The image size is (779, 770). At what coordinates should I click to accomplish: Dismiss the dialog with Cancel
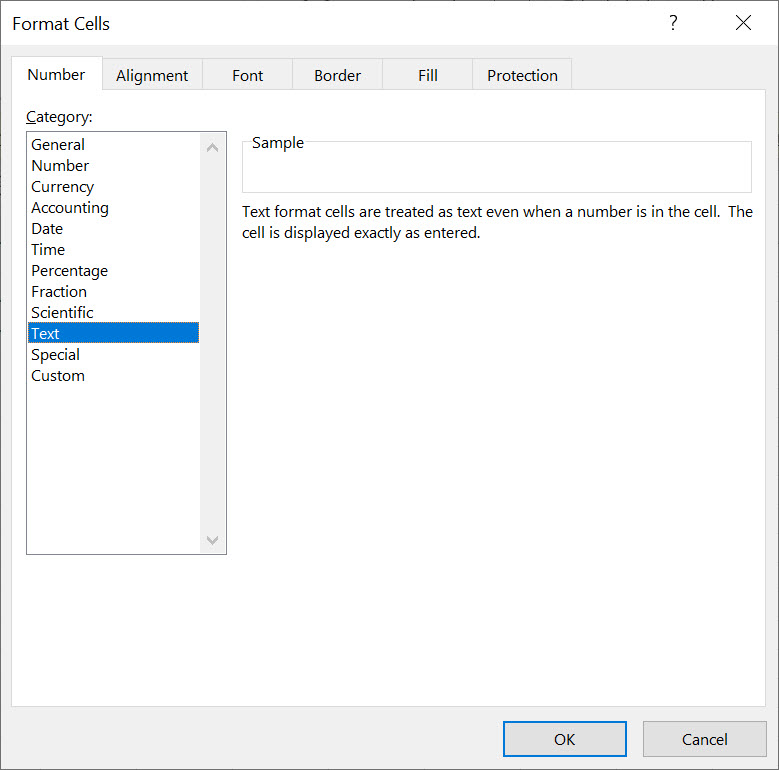704,739
